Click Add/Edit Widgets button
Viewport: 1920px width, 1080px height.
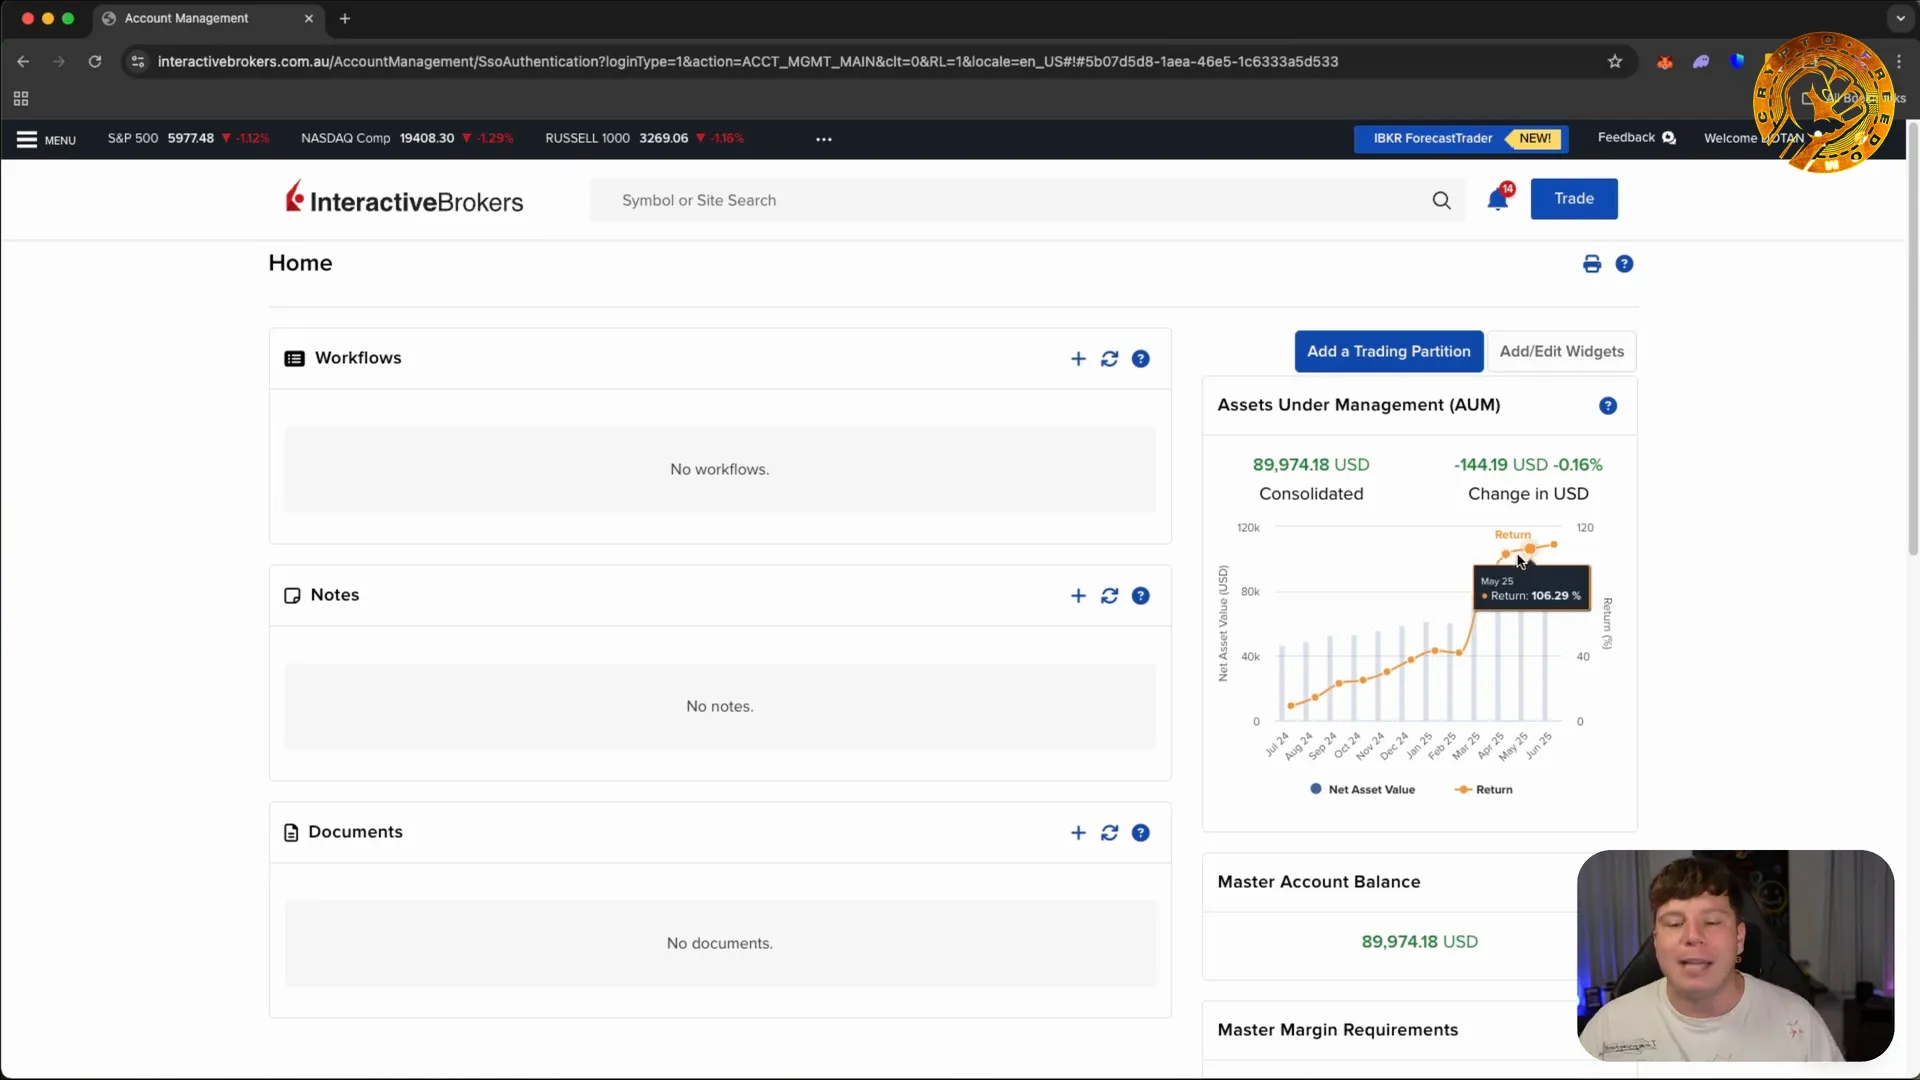click(1561, 352)
